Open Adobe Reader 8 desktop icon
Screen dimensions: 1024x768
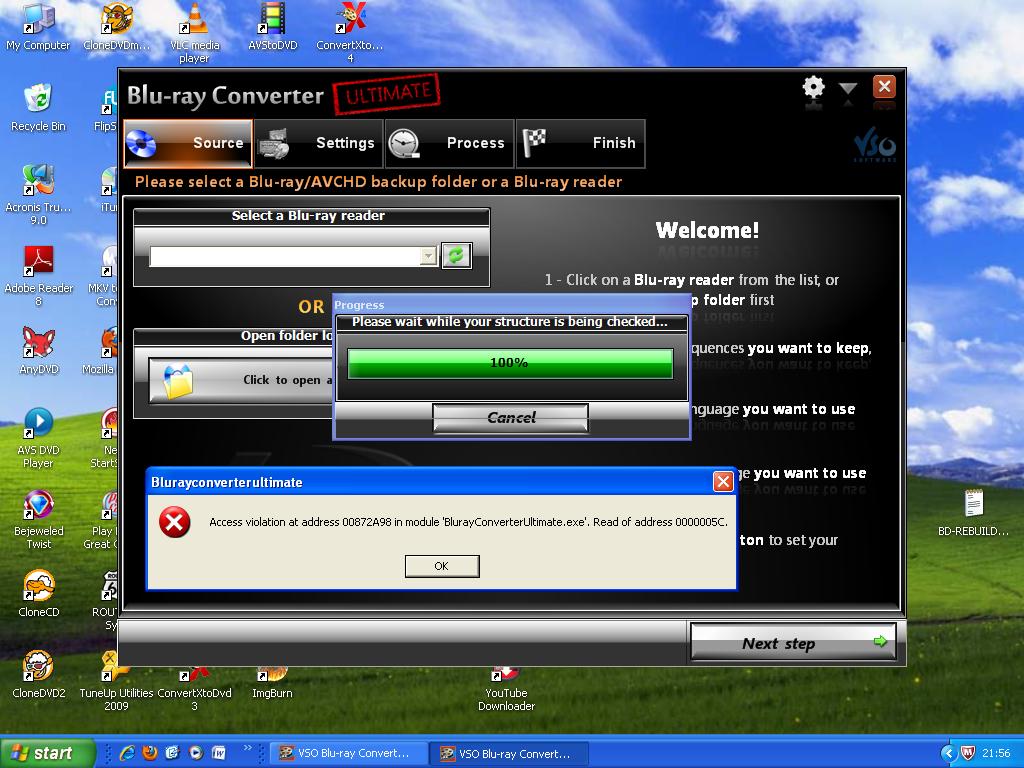[x=39, y=275]
